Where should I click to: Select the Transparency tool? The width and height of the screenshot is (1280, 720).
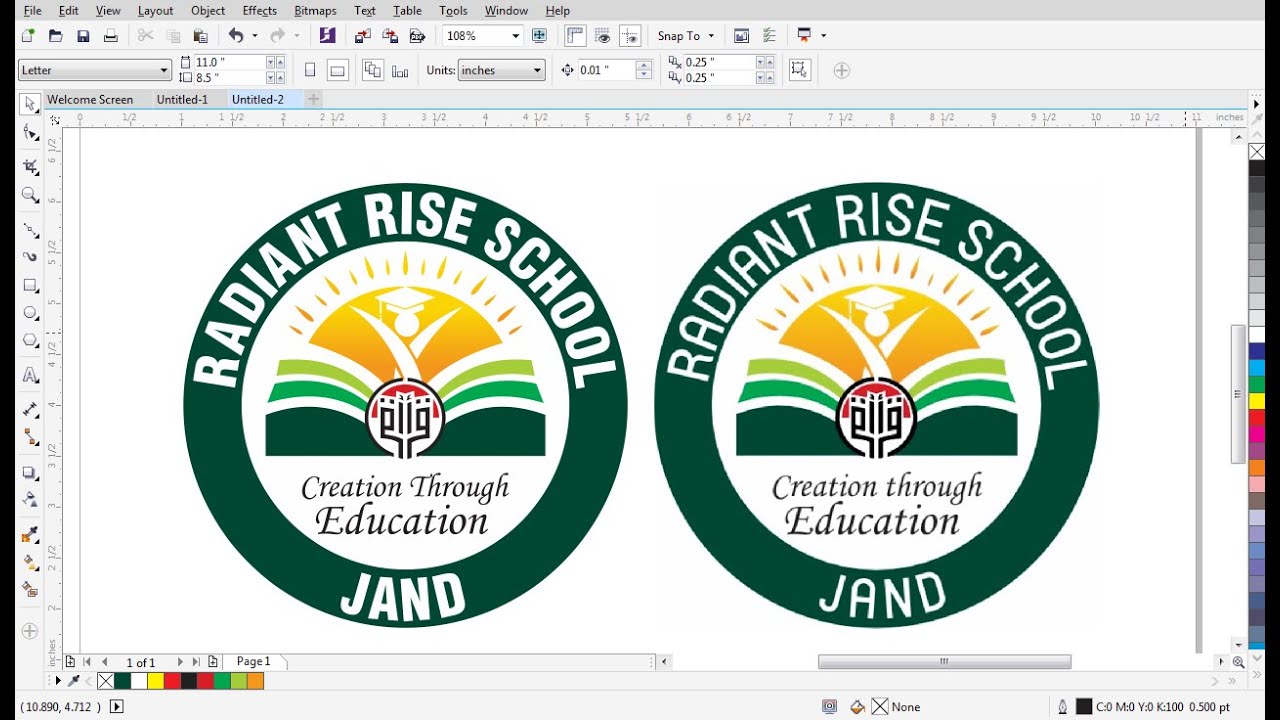click(x=30, y=499)
